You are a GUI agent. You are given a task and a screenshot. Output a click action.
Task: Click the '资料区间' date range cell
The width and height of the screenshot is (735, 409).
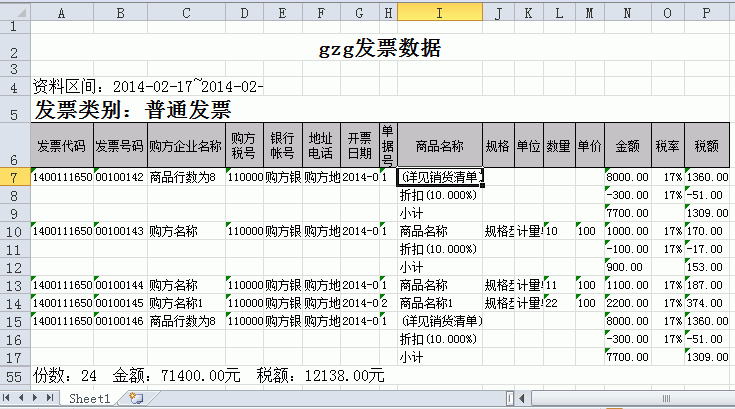(x=148, y=86)
